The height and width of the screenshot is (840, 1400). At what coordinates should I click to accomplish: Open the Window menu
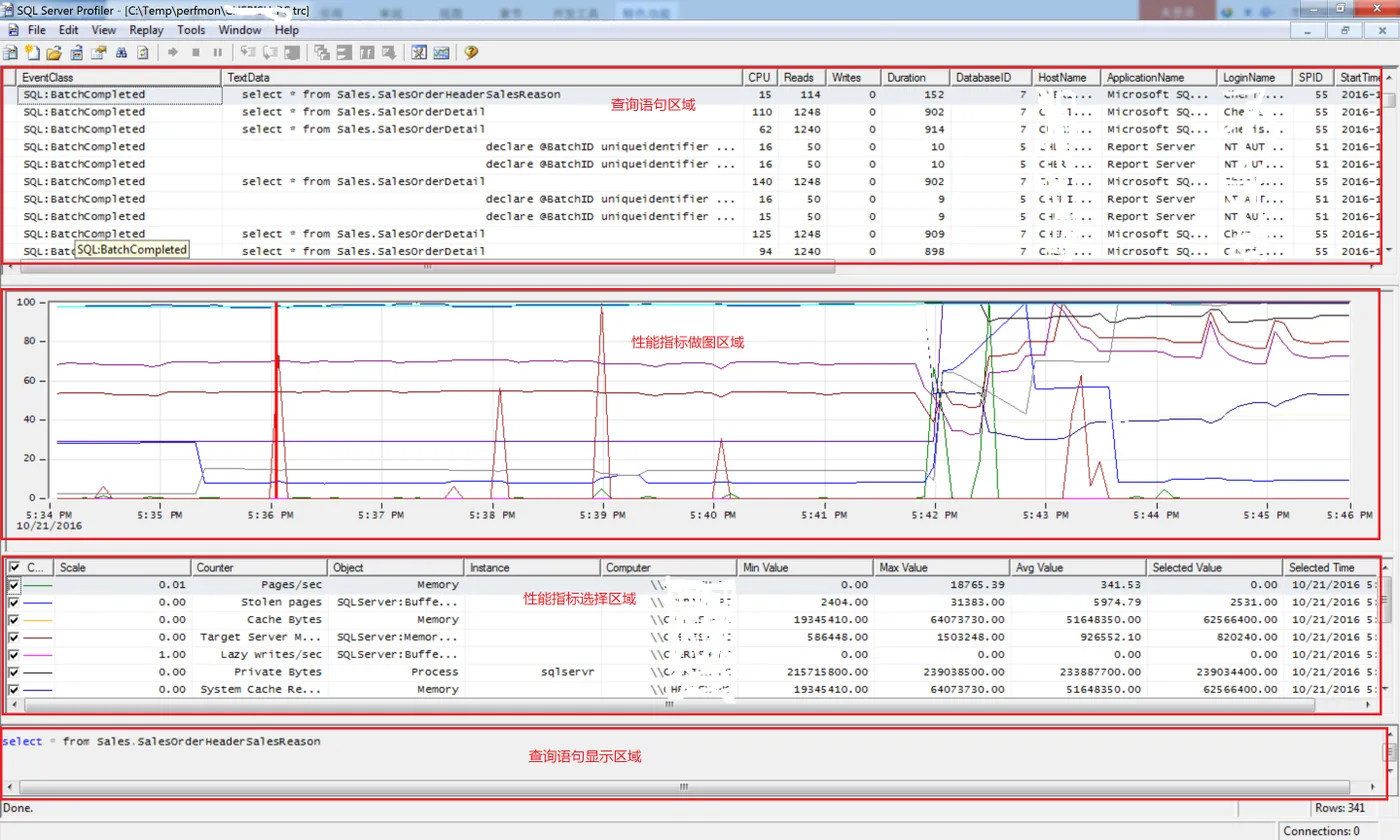[240, 30]
